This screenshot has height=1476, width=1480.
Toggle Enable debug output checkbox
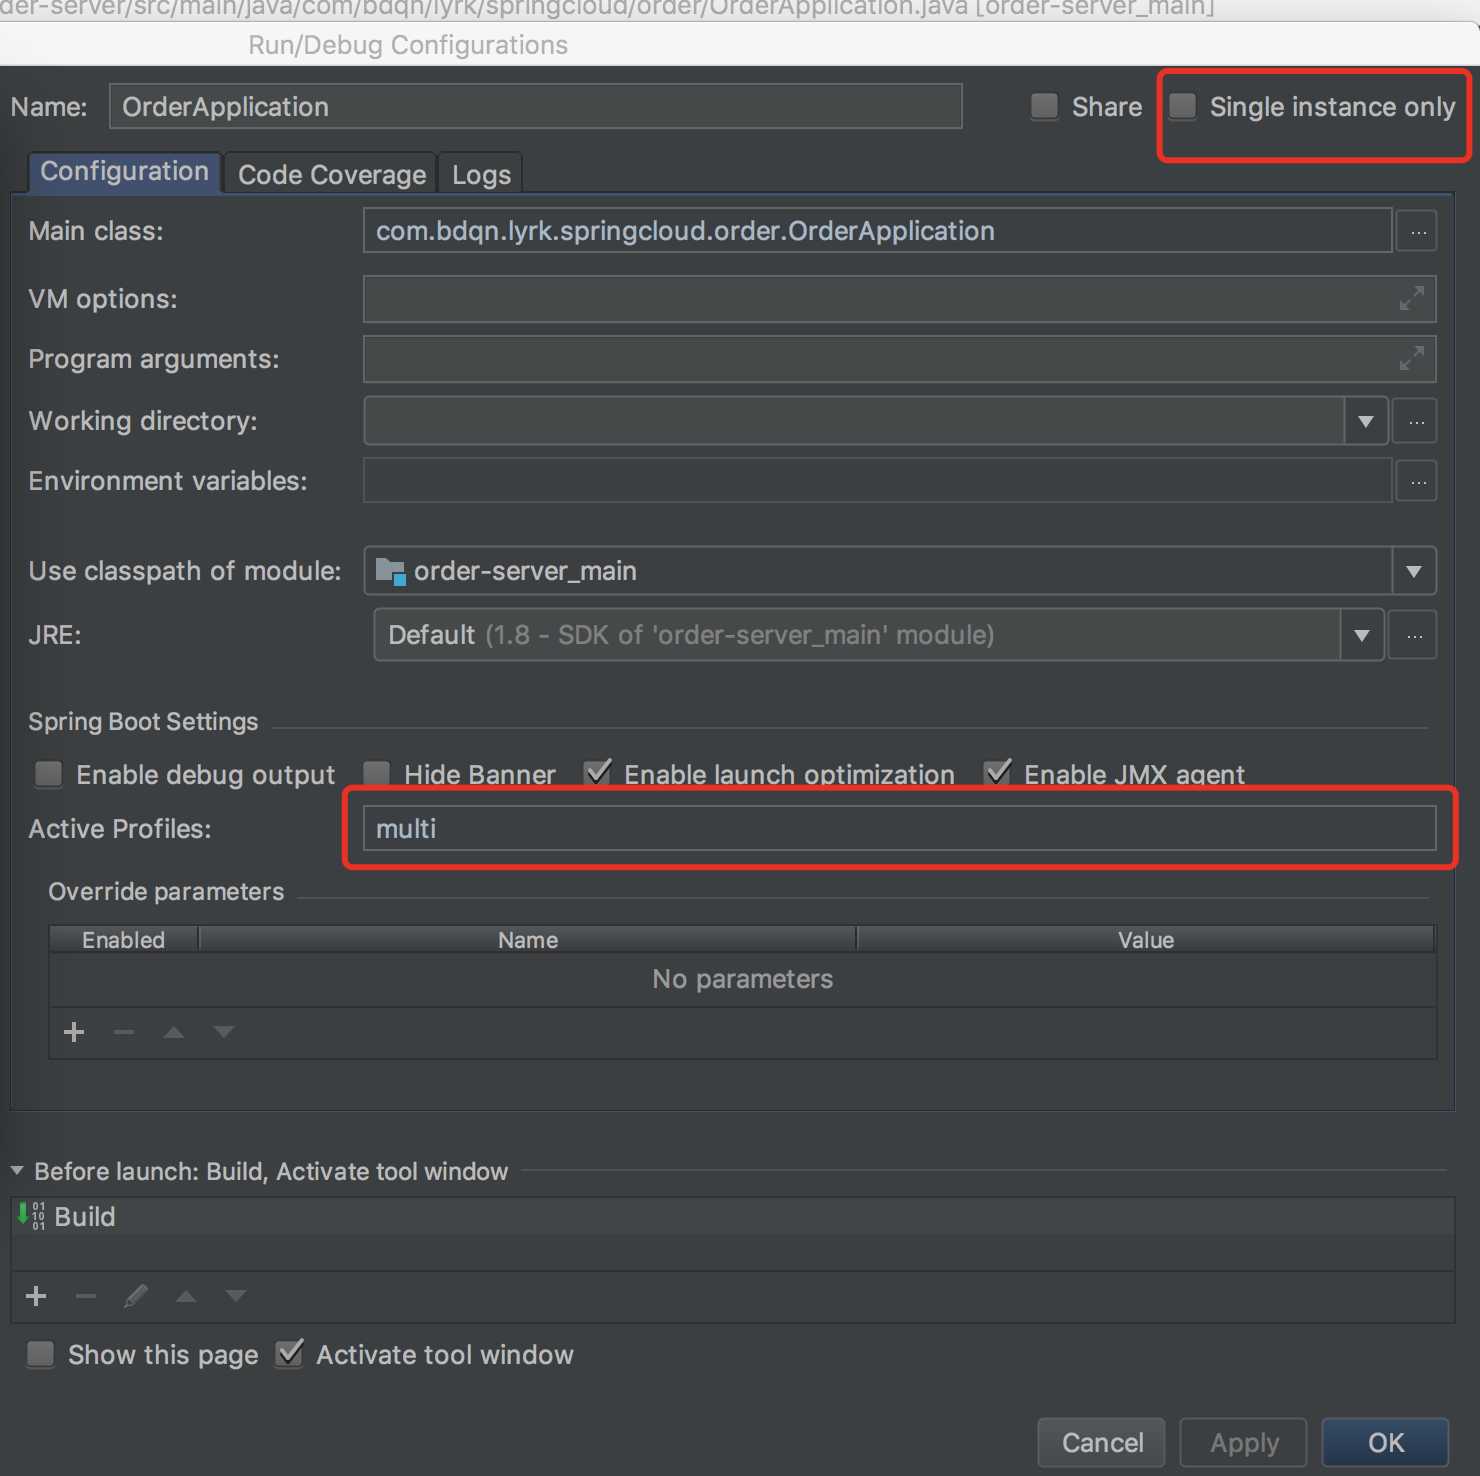point(49,774)
